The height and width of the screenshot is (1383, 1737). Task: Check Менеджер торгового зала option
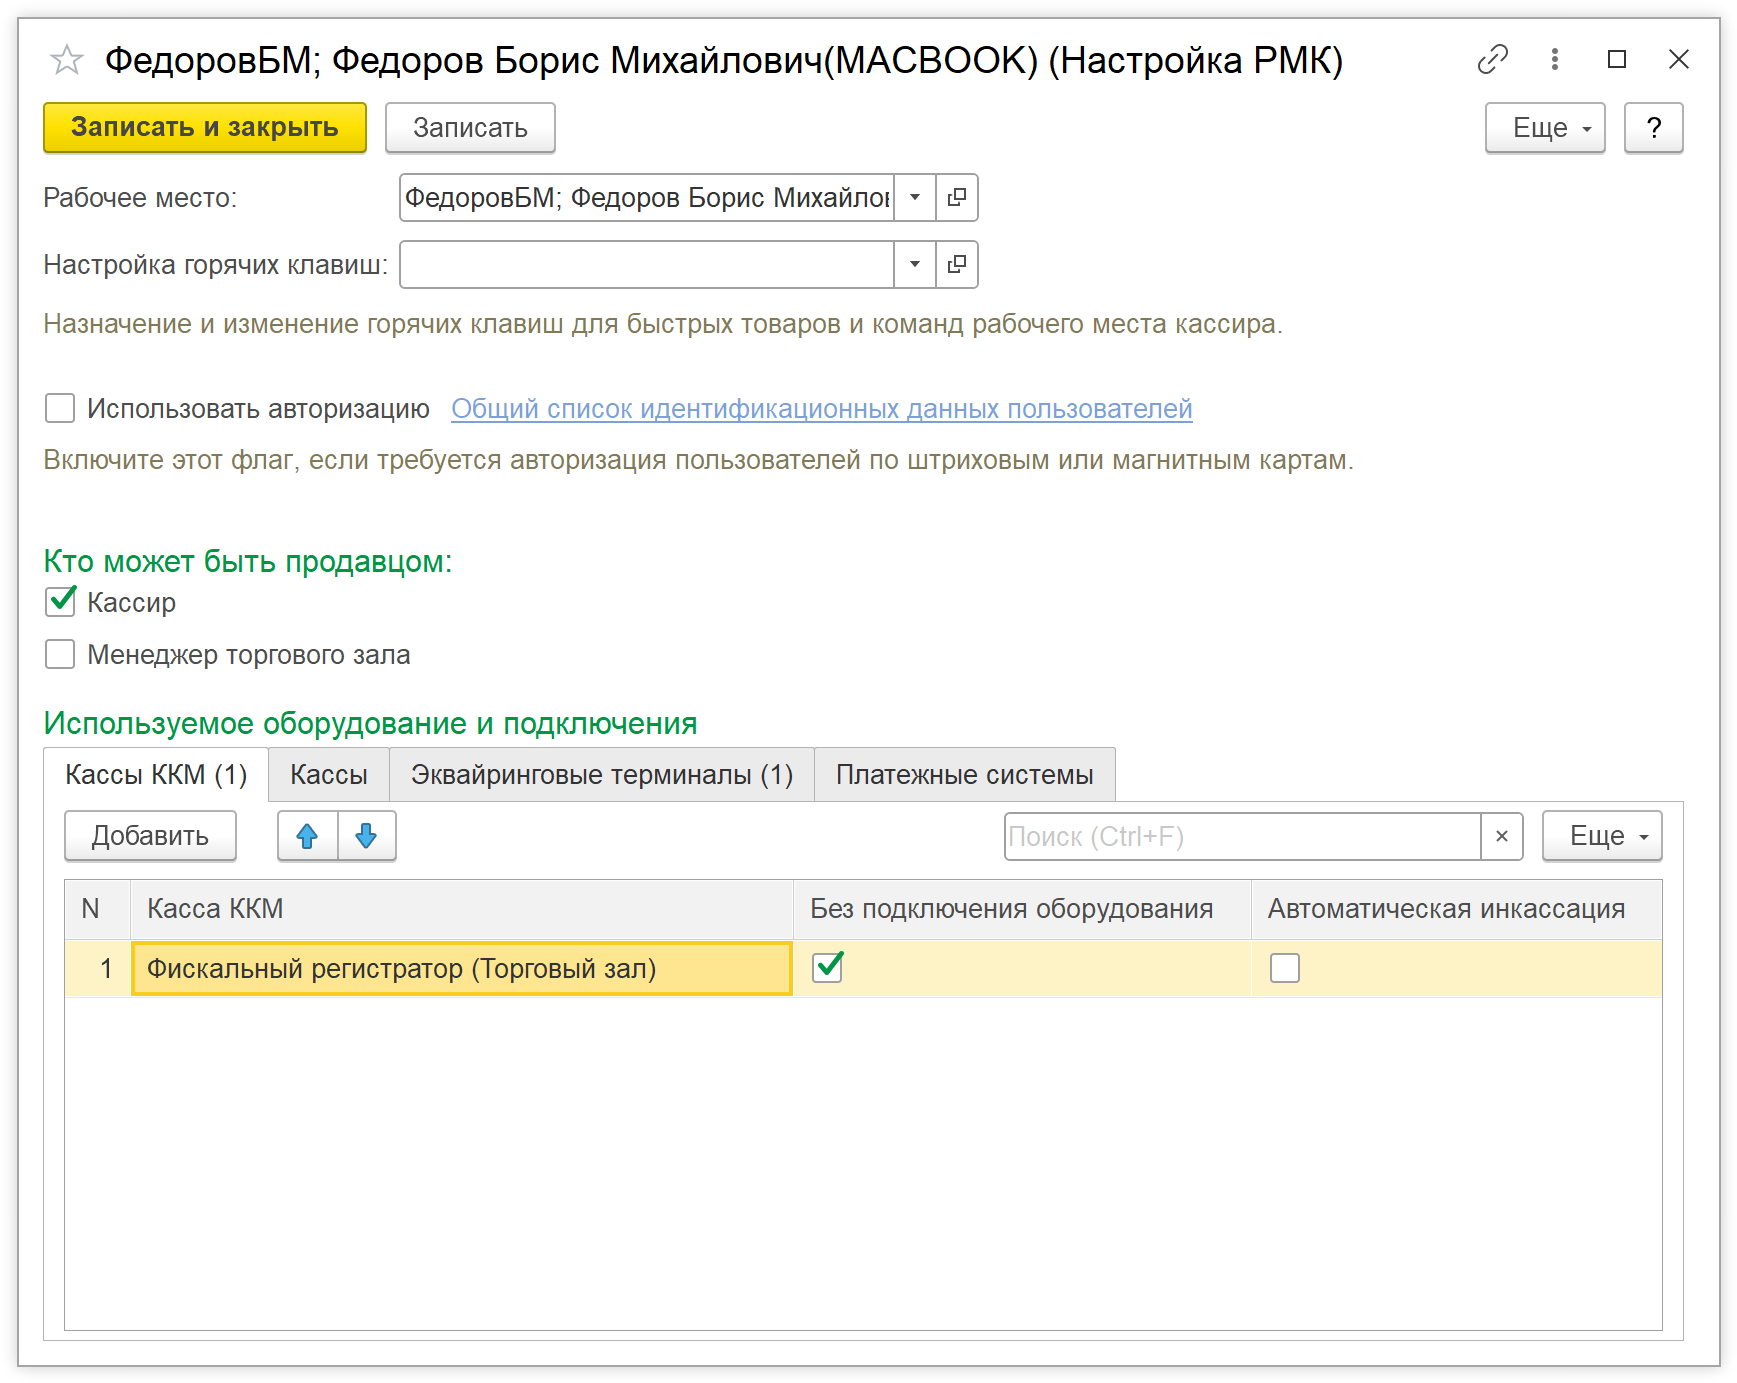[60, 655]
